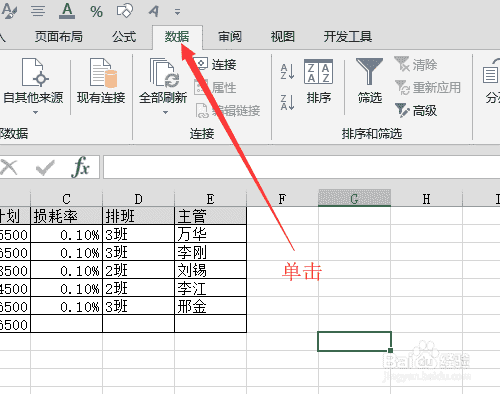This screenshot has height=394, width=500.
Task: Select the 2班 cell in 刘锡 row
Action: click(138, 270)
